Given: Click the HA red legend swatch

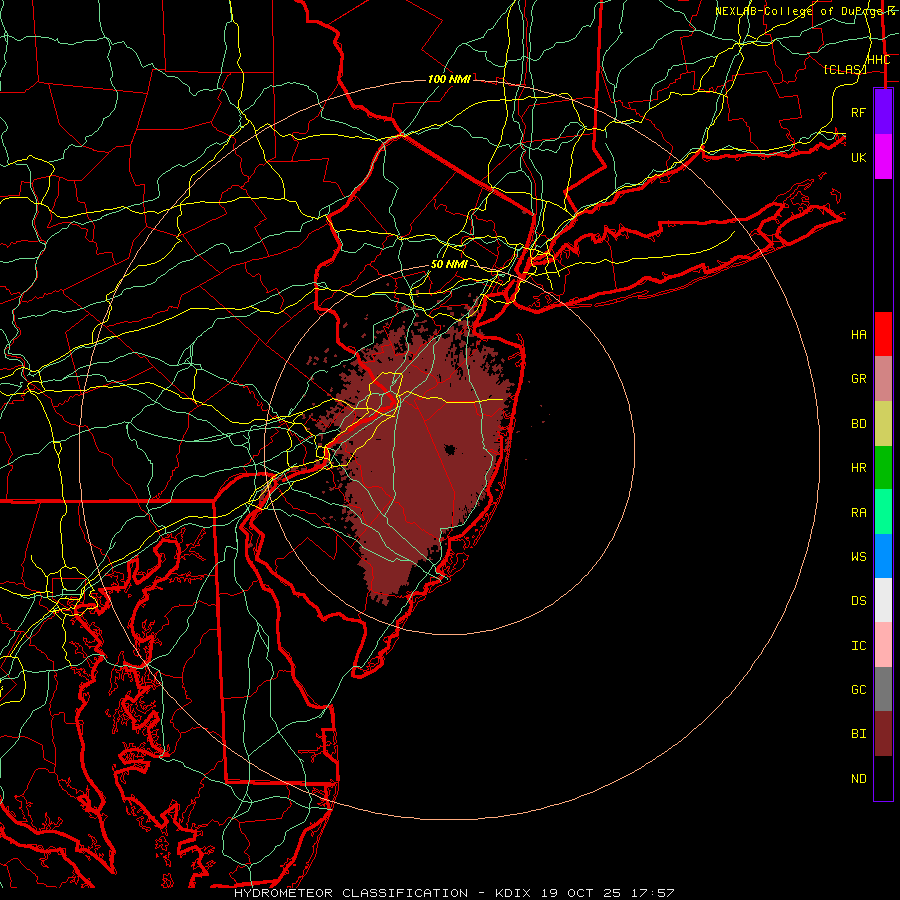Looking at the screenshot, I should (883, 334).
